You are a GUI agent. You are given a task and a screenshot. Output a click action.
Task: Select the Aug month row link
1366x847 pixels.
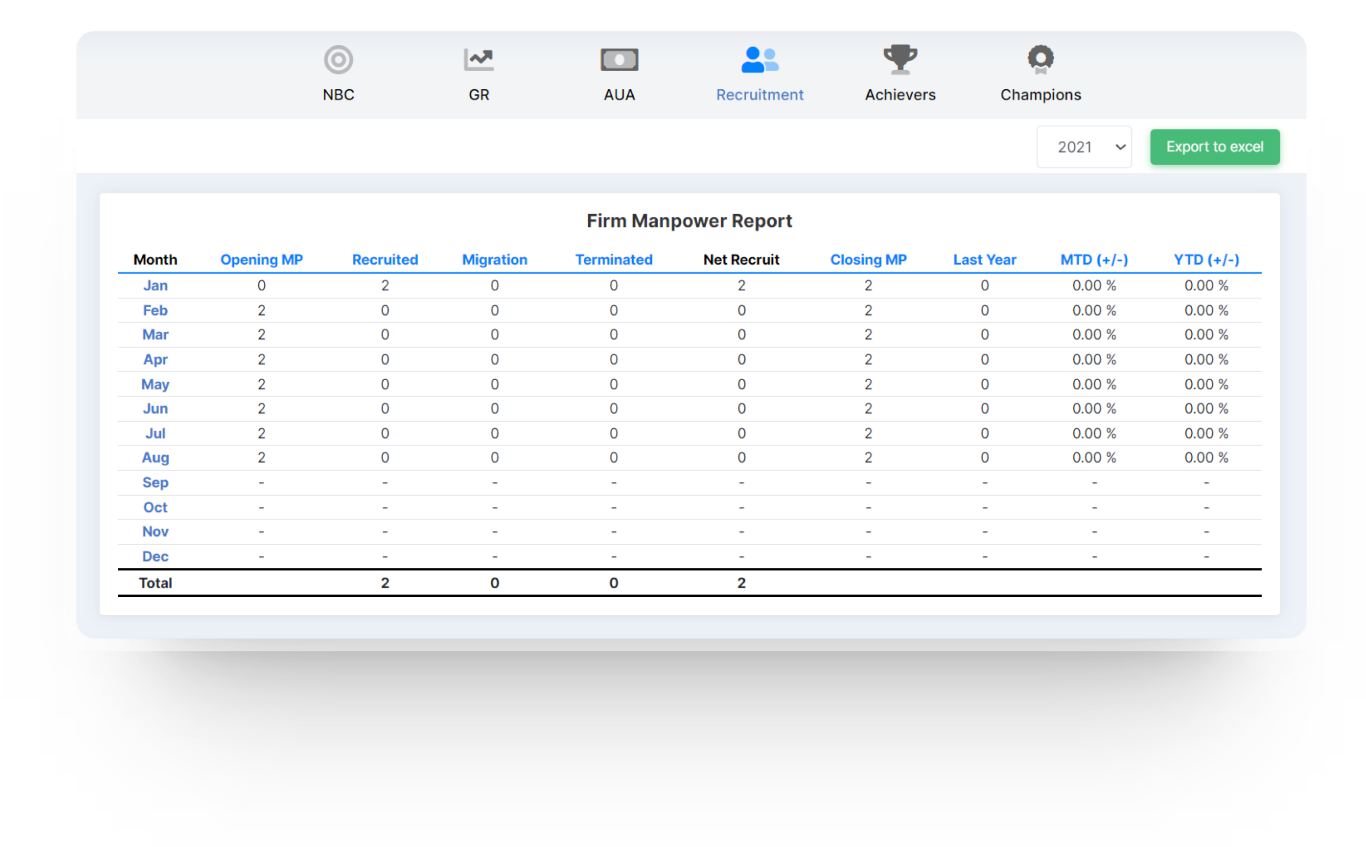pos(155,458)
